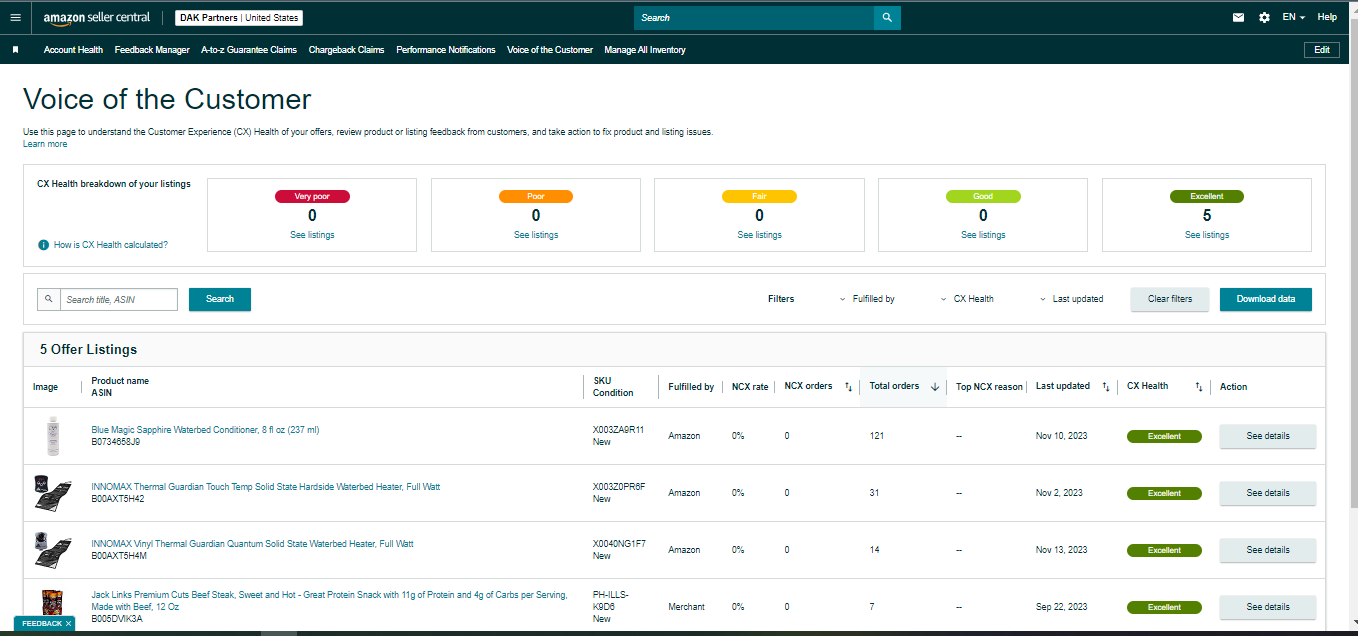Open Performance Notifications
Image resolution: width=1358 pixels, height=636 pixels.
click(x=446, y=50)
